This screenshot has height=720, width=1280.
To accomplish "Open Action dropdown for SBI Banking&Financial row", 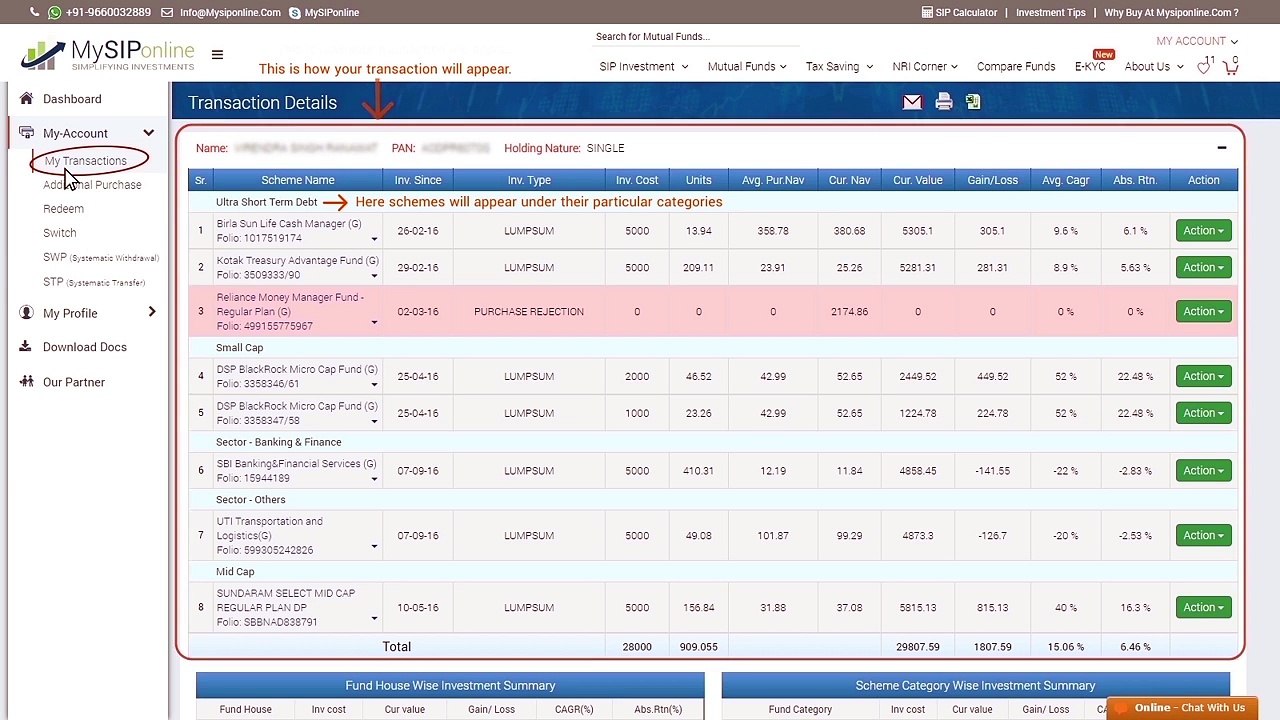I will coord(1203,470).
